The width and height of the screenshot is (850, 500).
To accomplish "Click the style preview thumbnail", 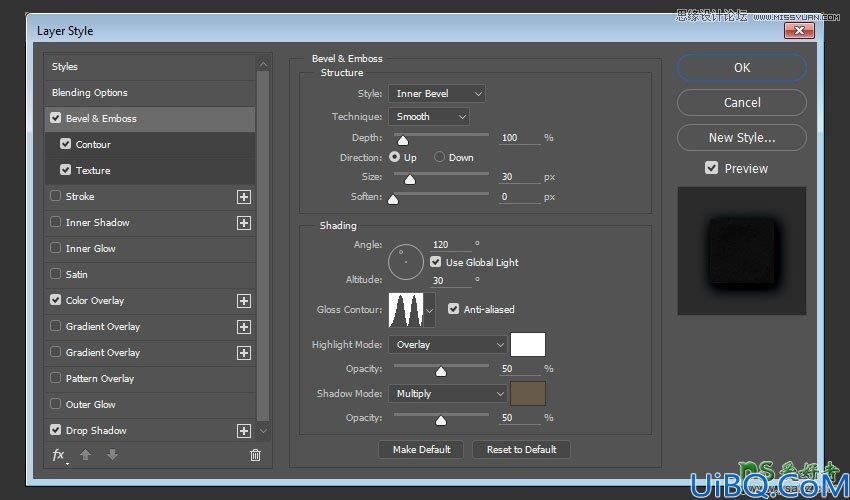I will coord(742,251).
